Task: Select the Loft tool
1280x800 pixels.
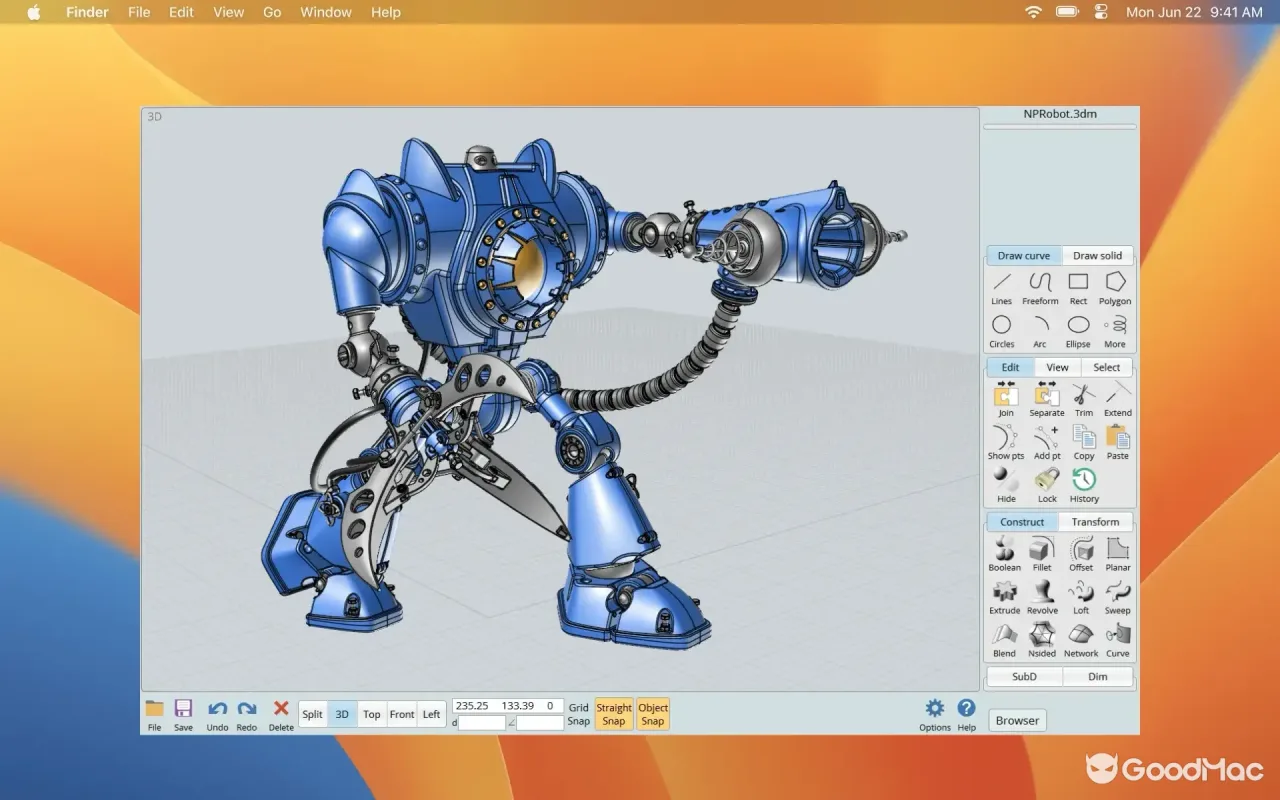Action: 1081,597
